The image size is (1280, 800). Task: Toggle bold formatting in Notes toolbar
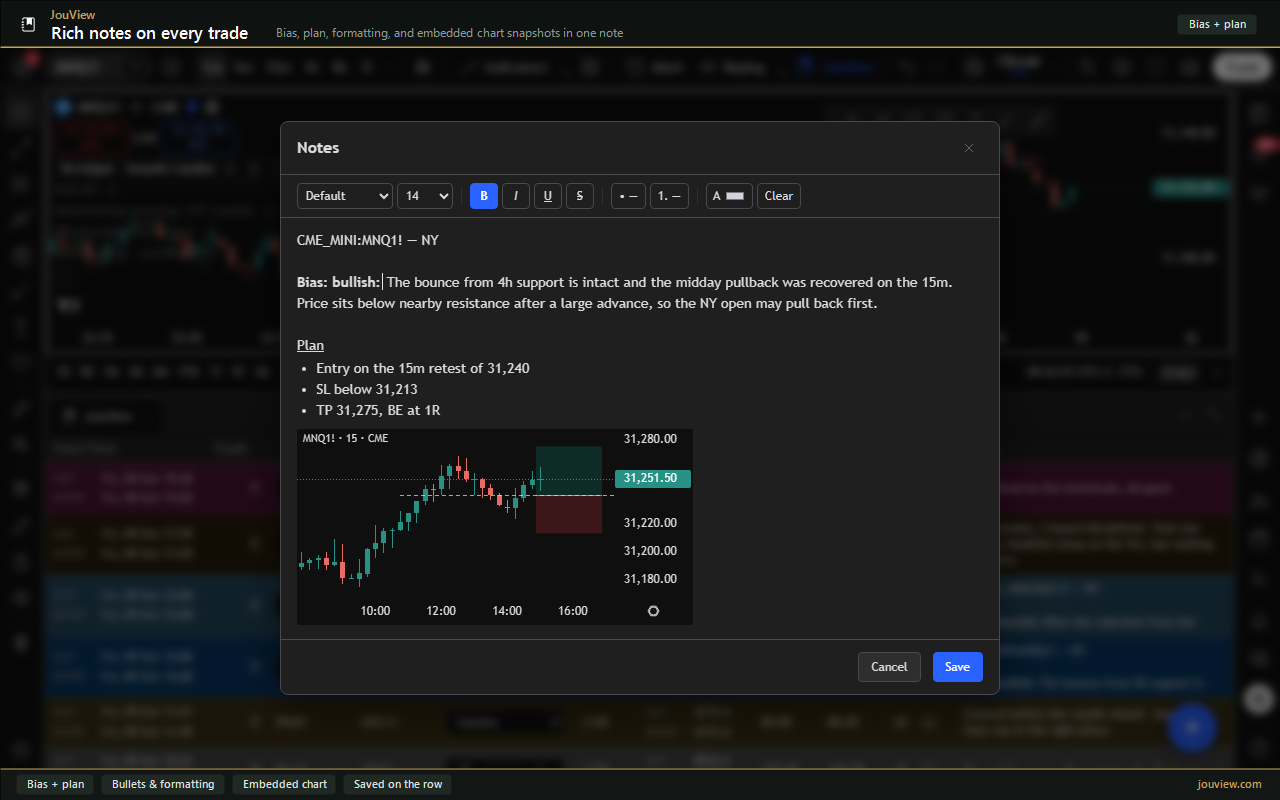tap(484, 196)
